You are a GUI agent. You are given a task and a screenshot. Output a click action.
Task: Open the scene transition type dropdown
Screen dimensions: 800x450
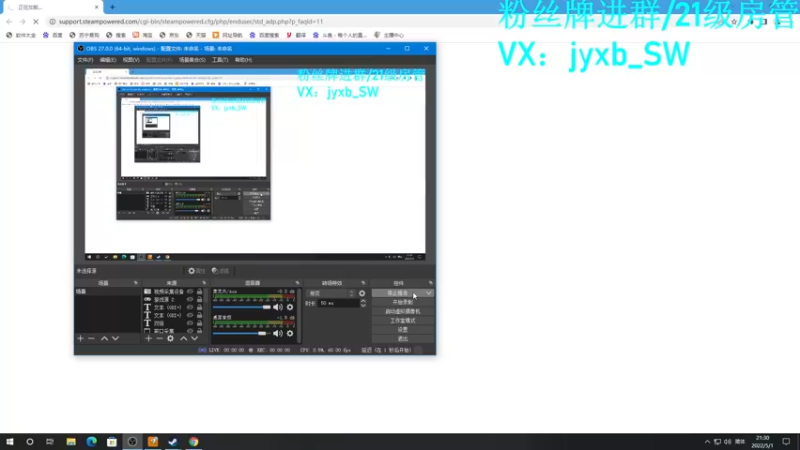click(x=331, y=293)
